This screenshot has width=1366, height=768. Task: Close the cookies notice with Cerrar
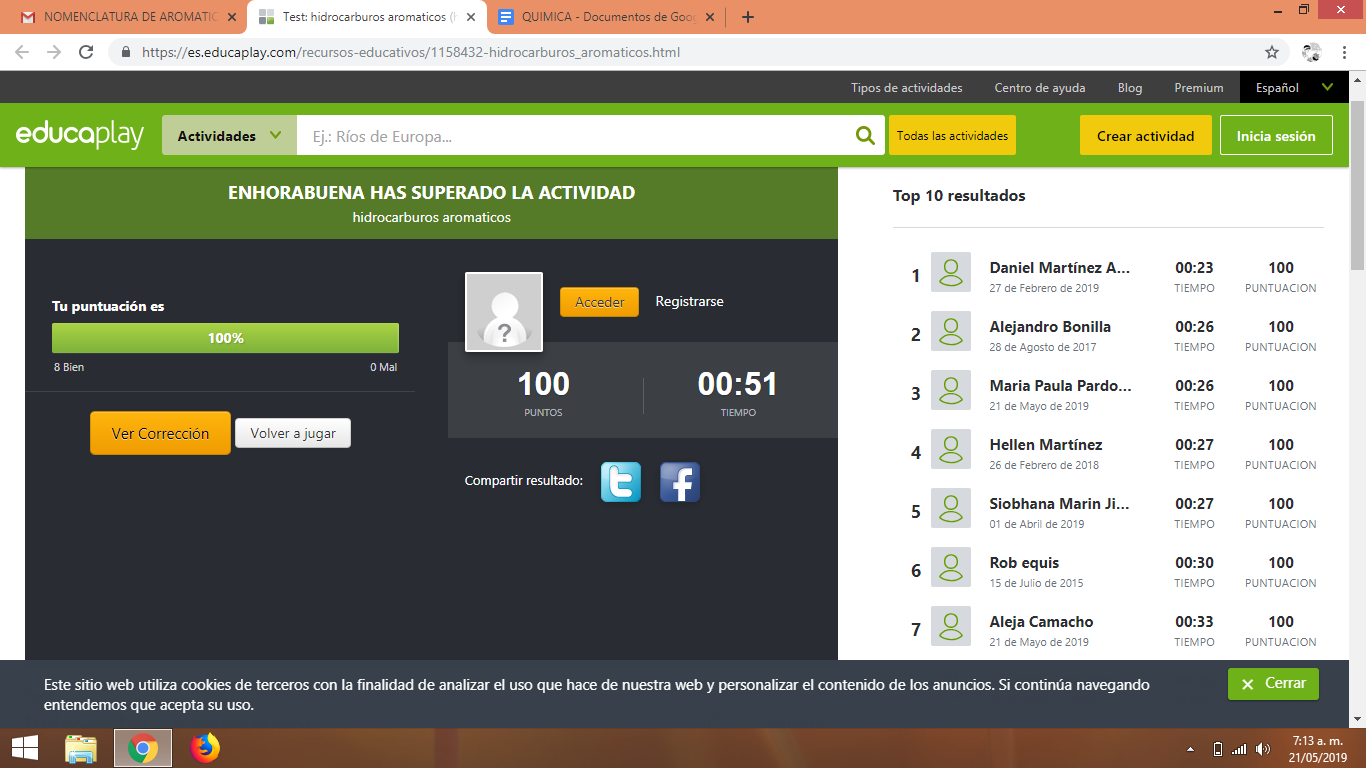tap(1273, 684)
